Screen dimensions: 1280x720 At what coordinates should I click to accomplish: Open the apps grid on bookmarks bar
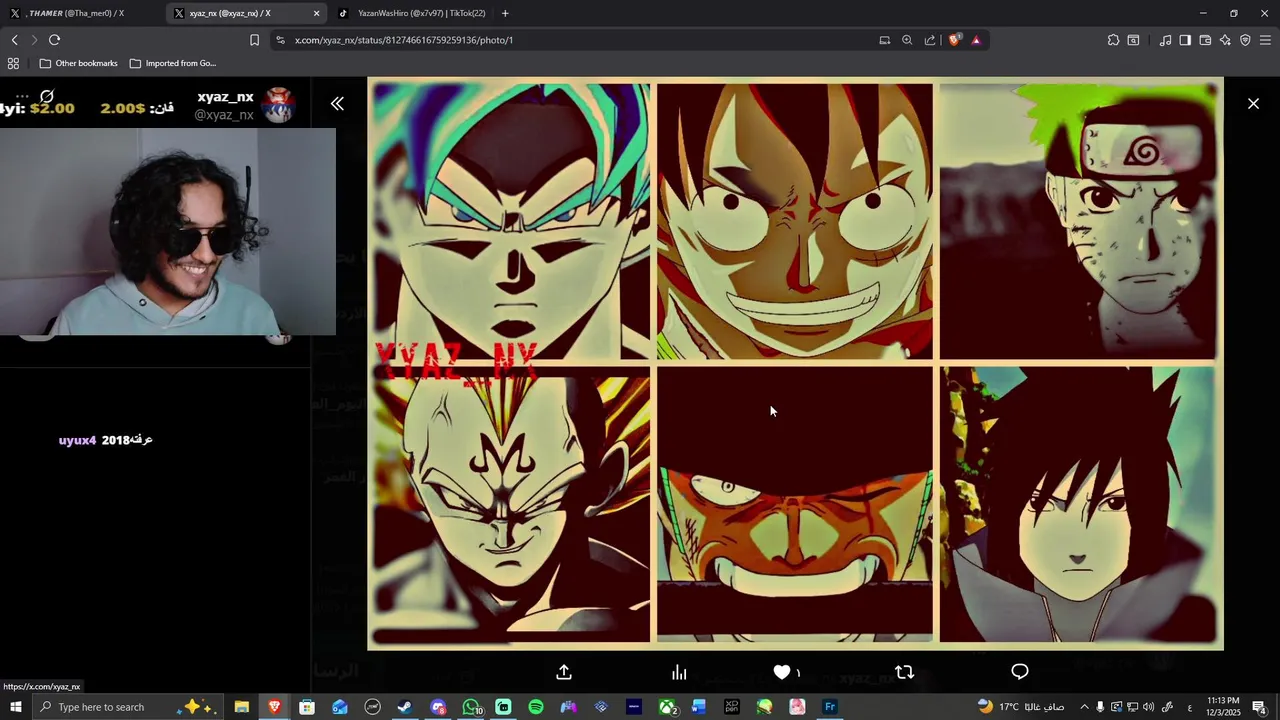[x=13, y=63]
